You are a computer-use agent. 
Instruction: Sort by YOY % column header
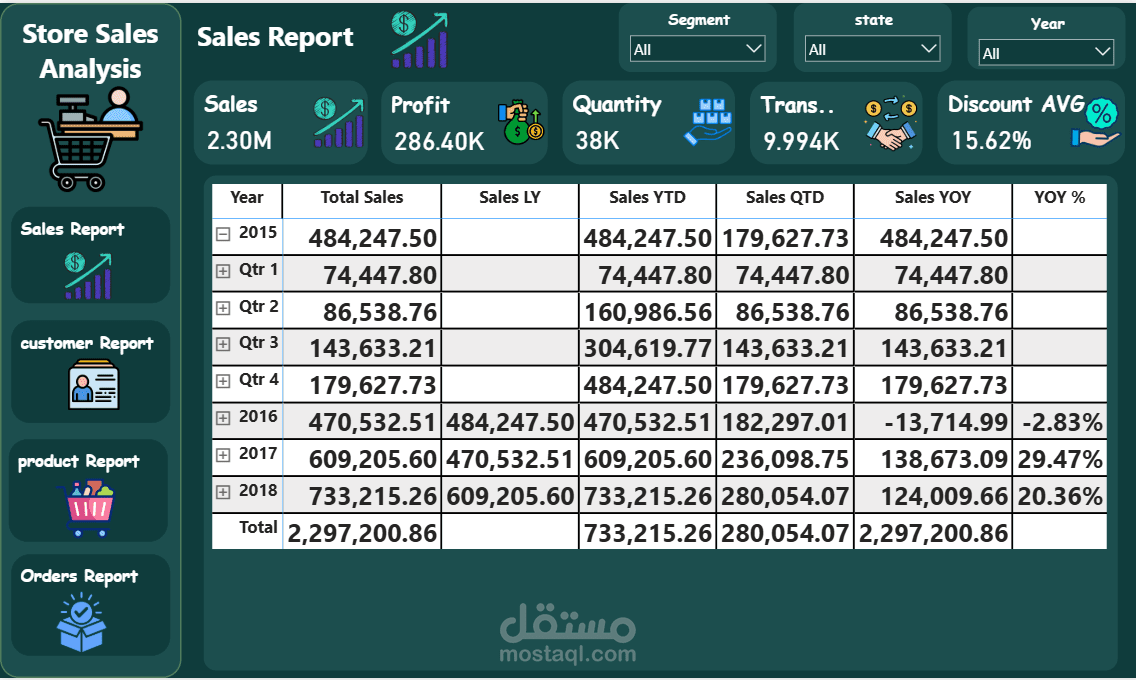click(1059, 197)
